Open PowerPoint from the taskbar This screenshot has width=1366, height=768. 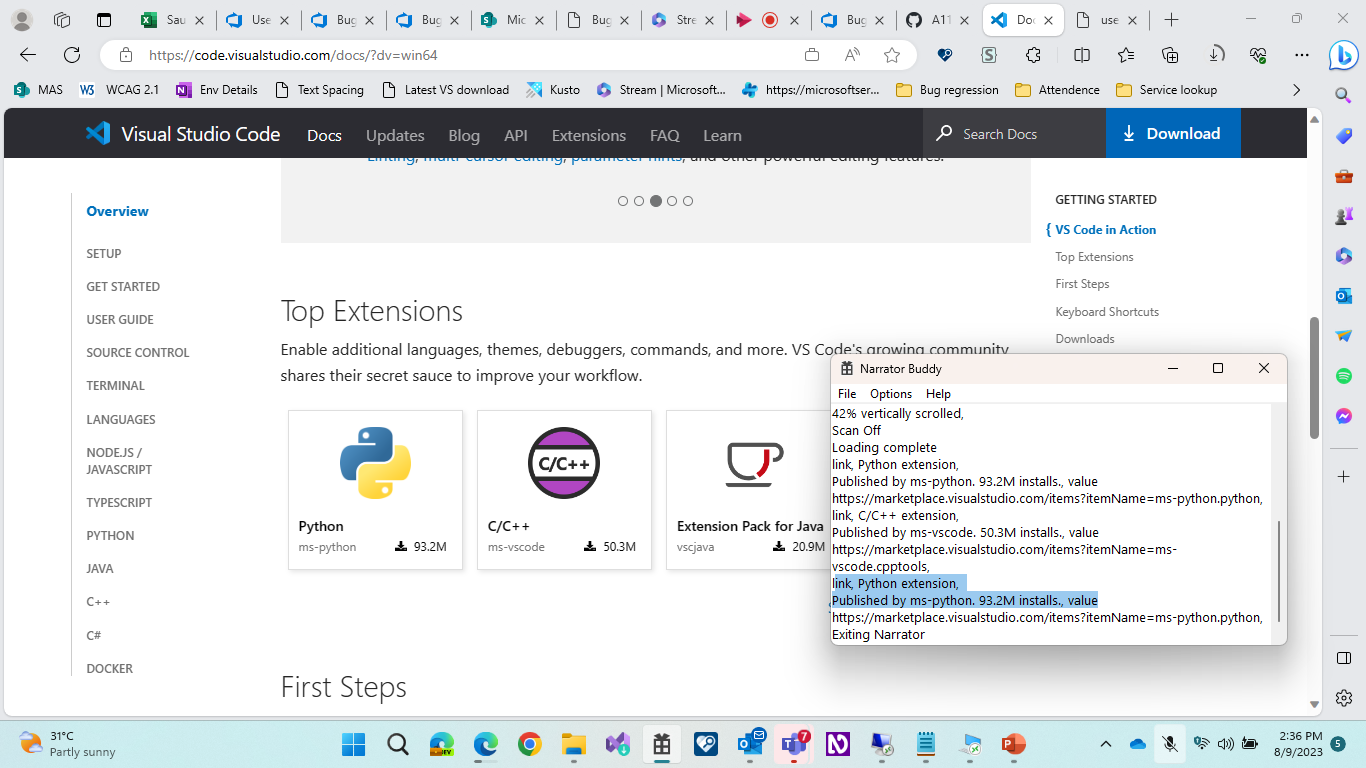pos(1013,744)
